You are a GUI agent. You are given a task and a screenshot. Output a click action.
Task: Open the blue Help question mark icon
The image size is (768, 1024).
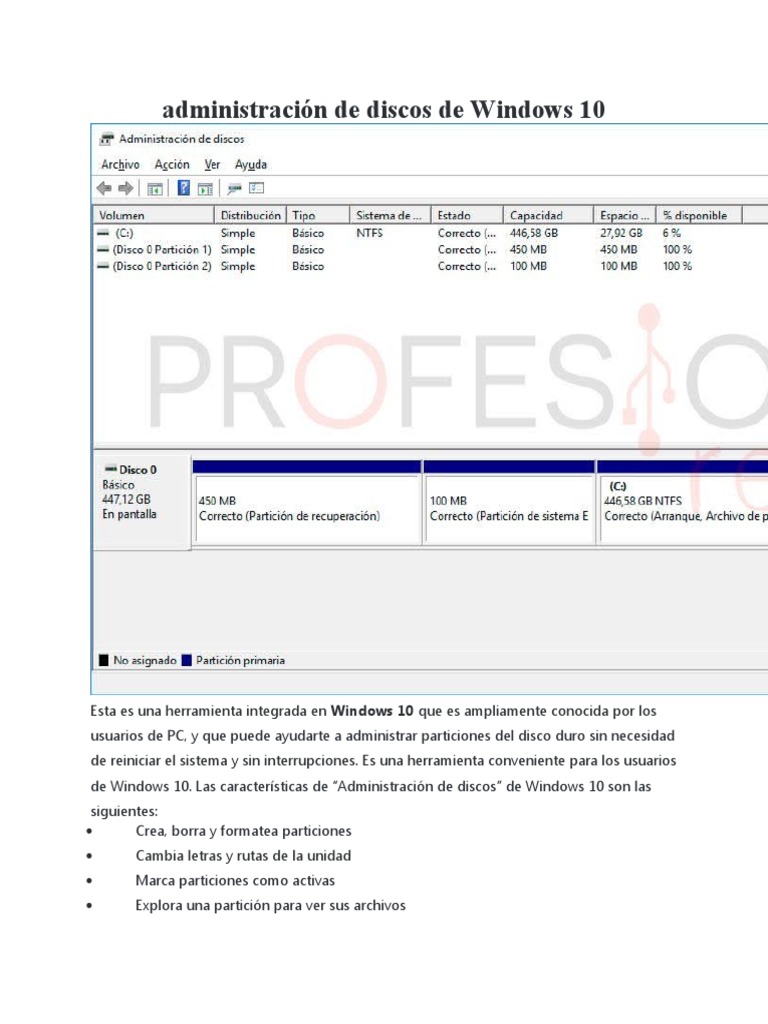tap(184, 188)
